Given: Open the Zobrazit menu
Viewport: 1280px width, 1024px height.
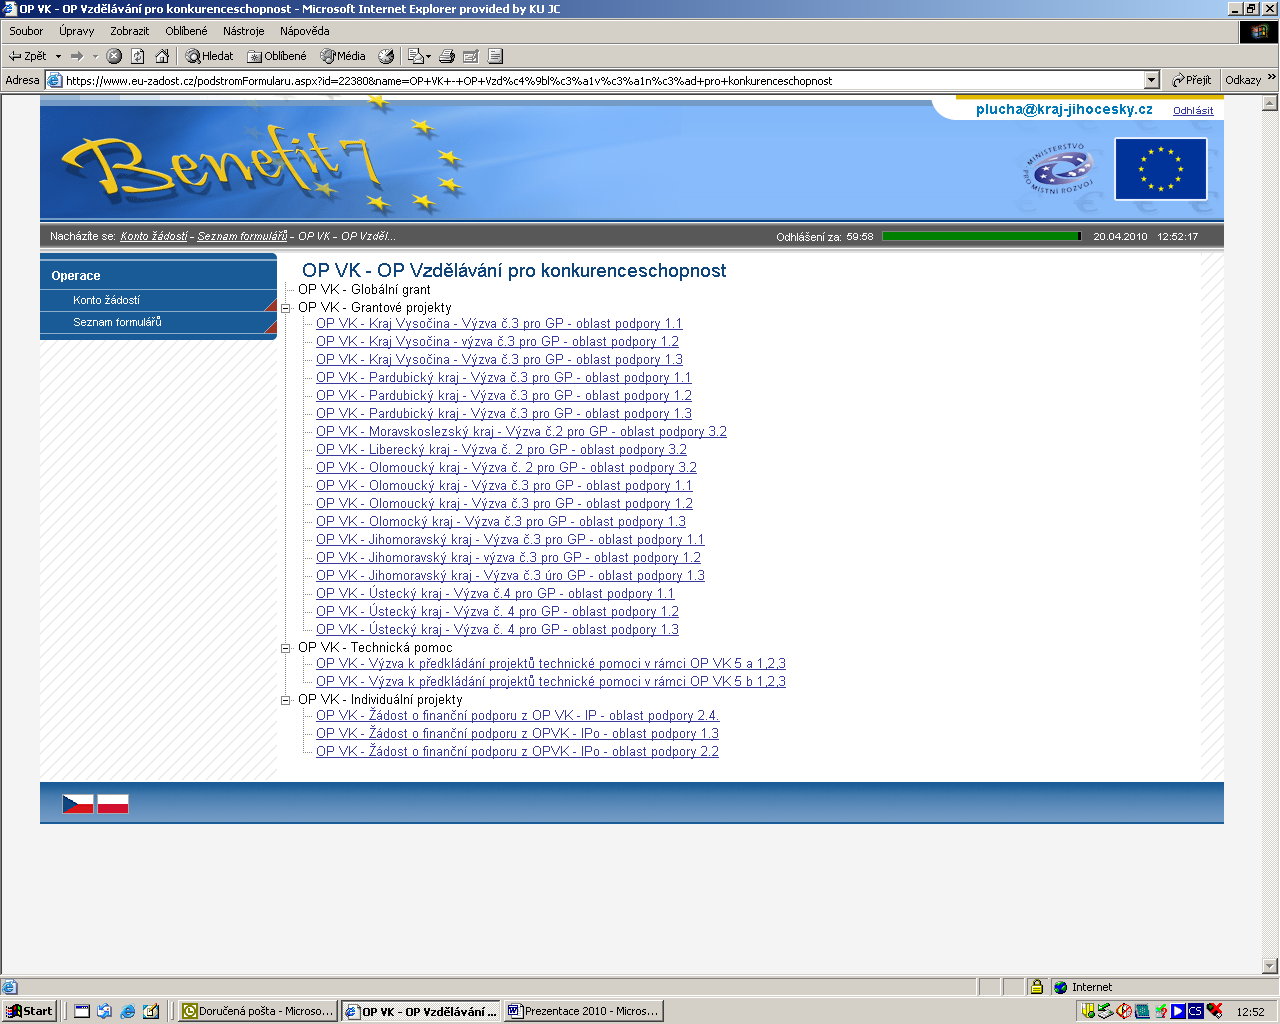Looking at the screenshot, I should [x=130, y=31].
